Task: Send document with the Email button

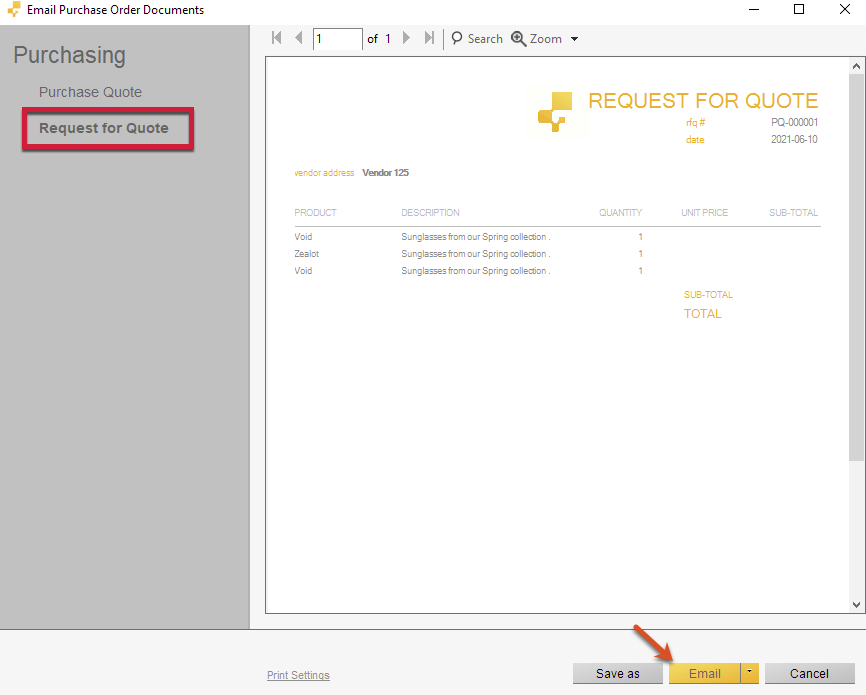Action: tap(704, 673)
